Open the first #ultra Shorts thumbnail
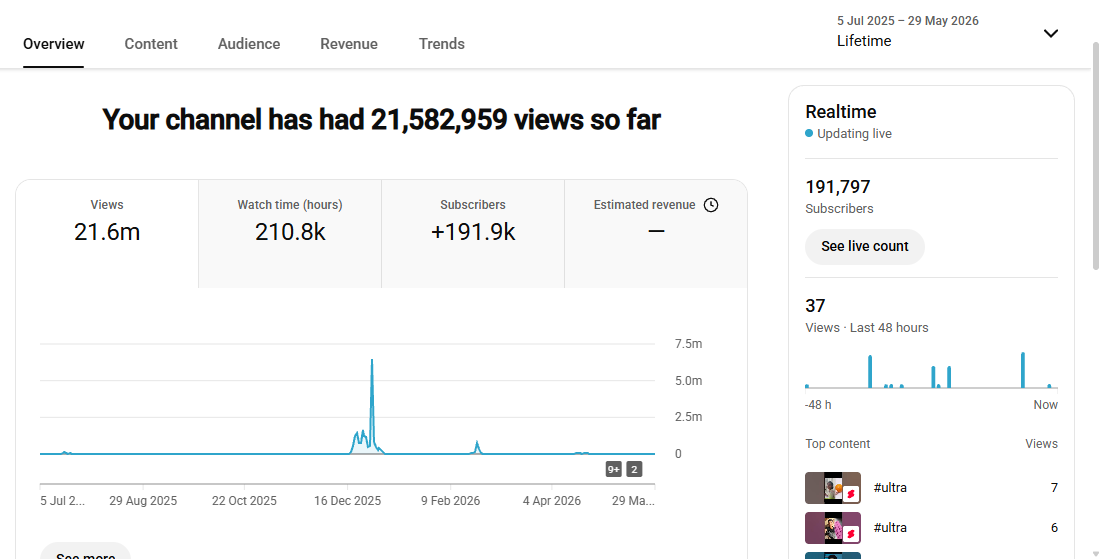1100x559 pixels. [x=833, y=487]
